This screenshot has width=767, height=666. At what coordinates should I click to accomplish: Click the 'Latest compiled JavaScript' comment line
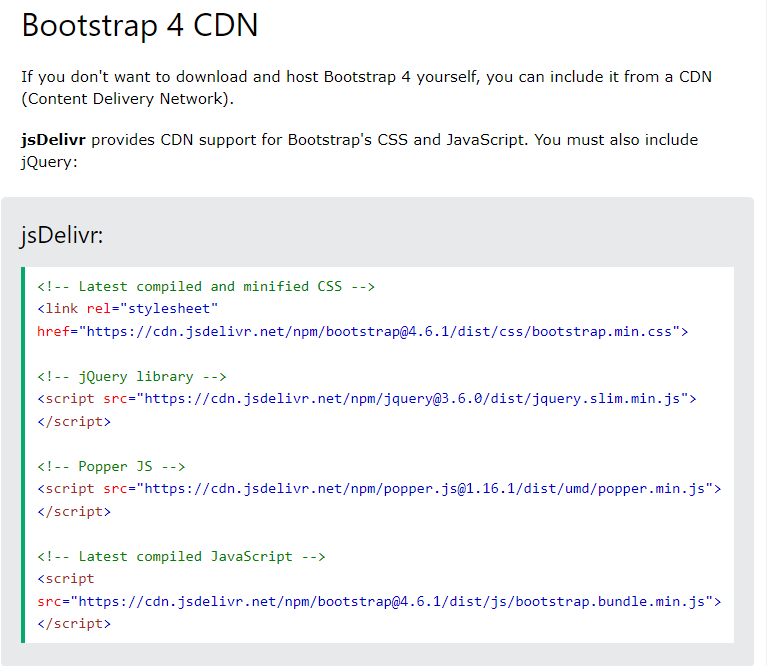181,556
